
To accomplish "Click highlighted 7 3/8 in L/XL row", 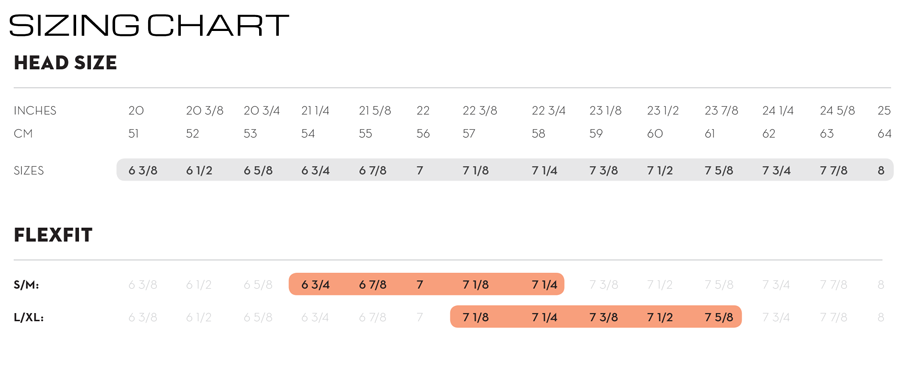I will (604, 317).
